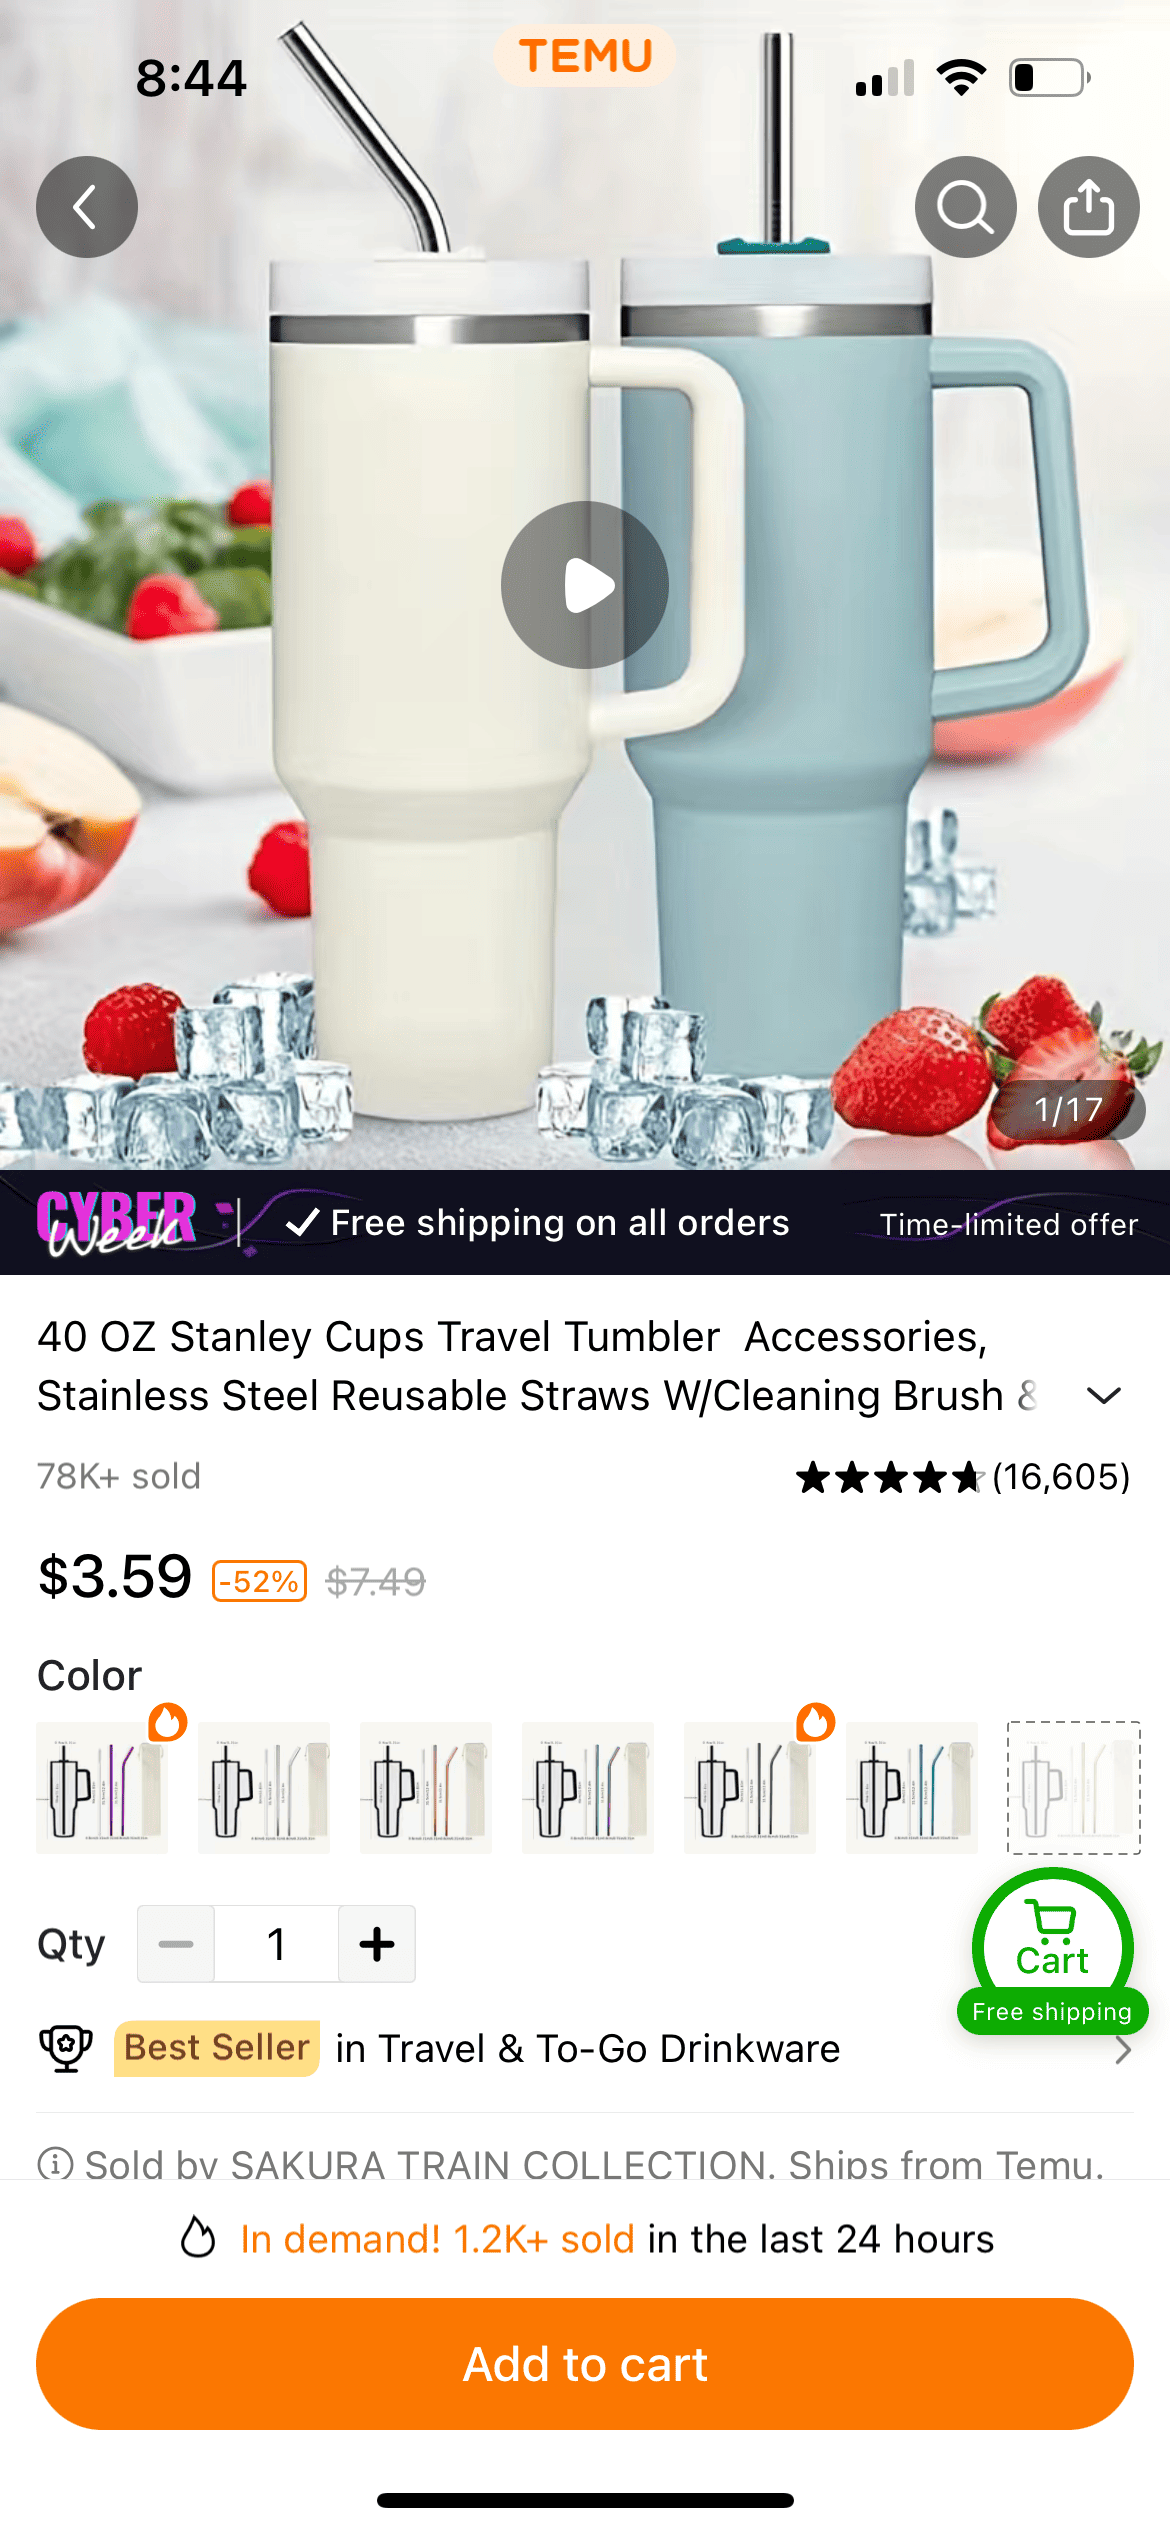This screenshot has width=1170, height=2532.
Task: Select the second silver straw color option
Action: [264, 1788]
